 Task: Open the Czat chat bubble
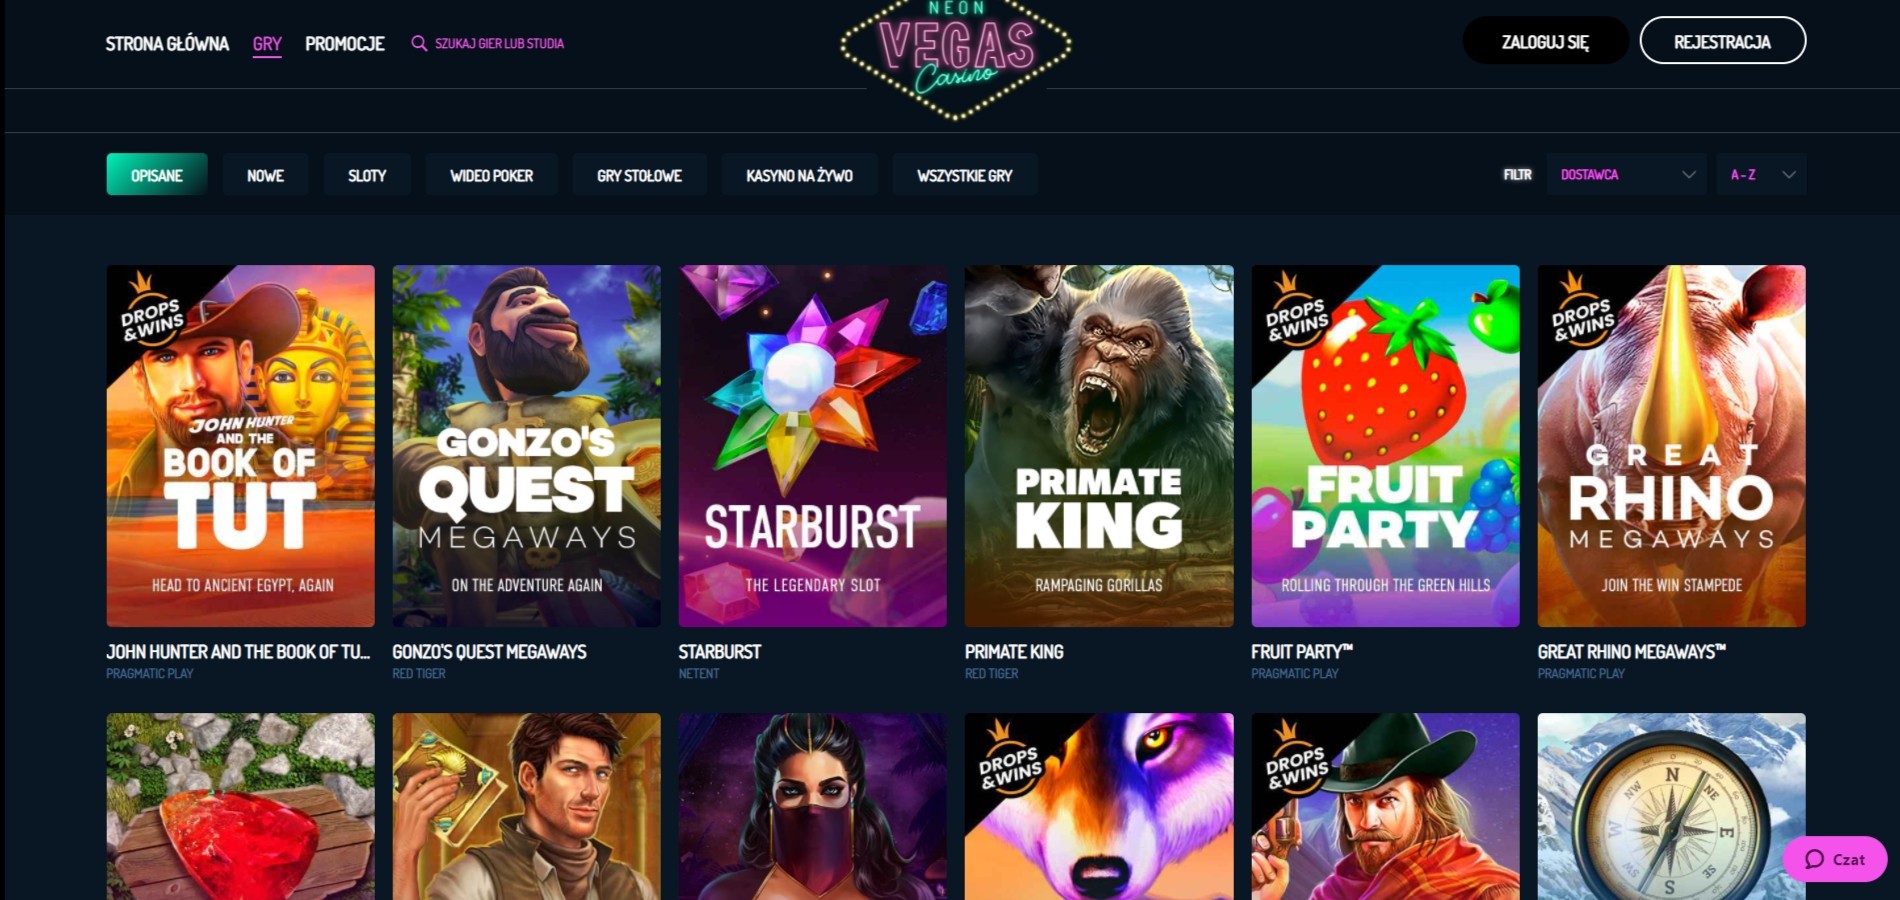click(x=1835, y=859)
